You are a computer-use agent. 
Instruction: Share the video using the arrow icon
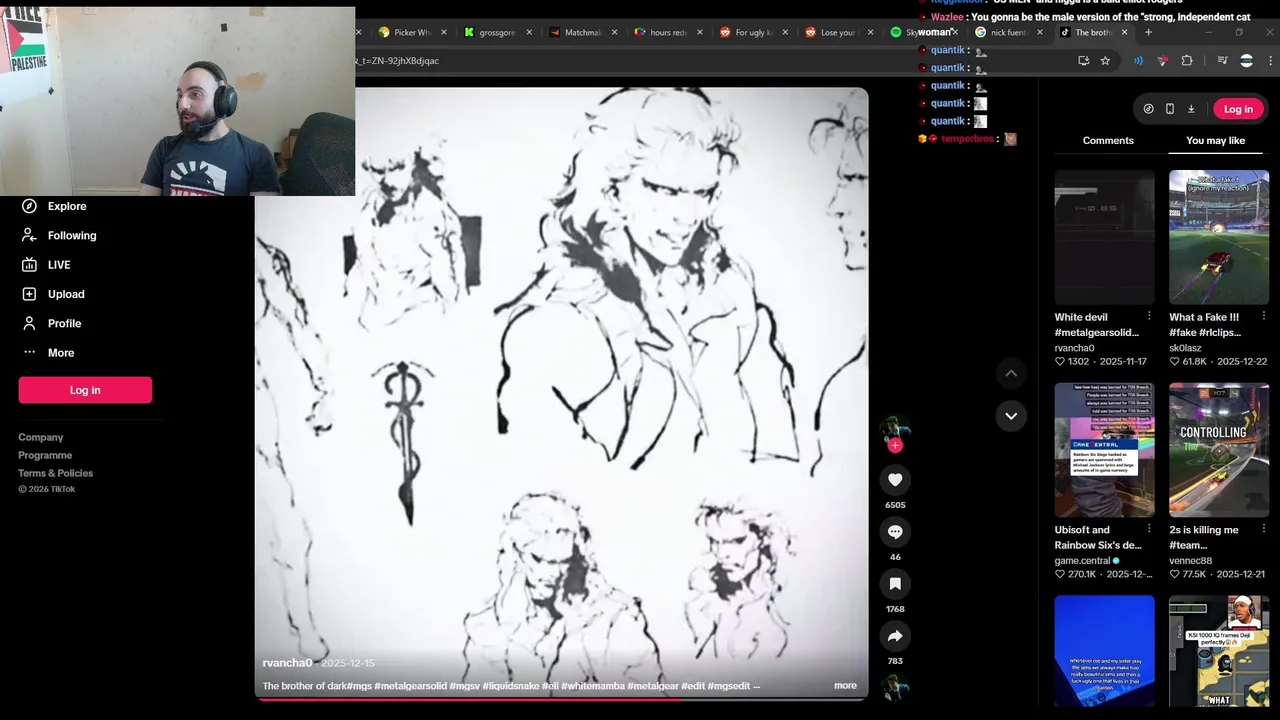point(895,636)
